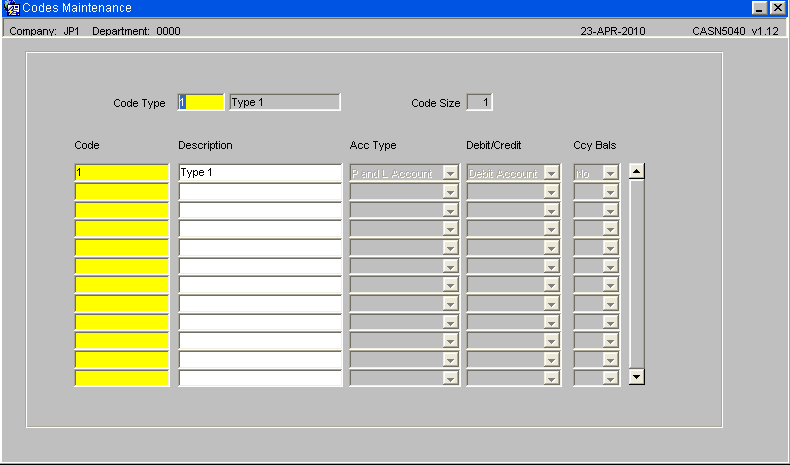Close the Codes Maintenance window

click(x=777, y=8)
